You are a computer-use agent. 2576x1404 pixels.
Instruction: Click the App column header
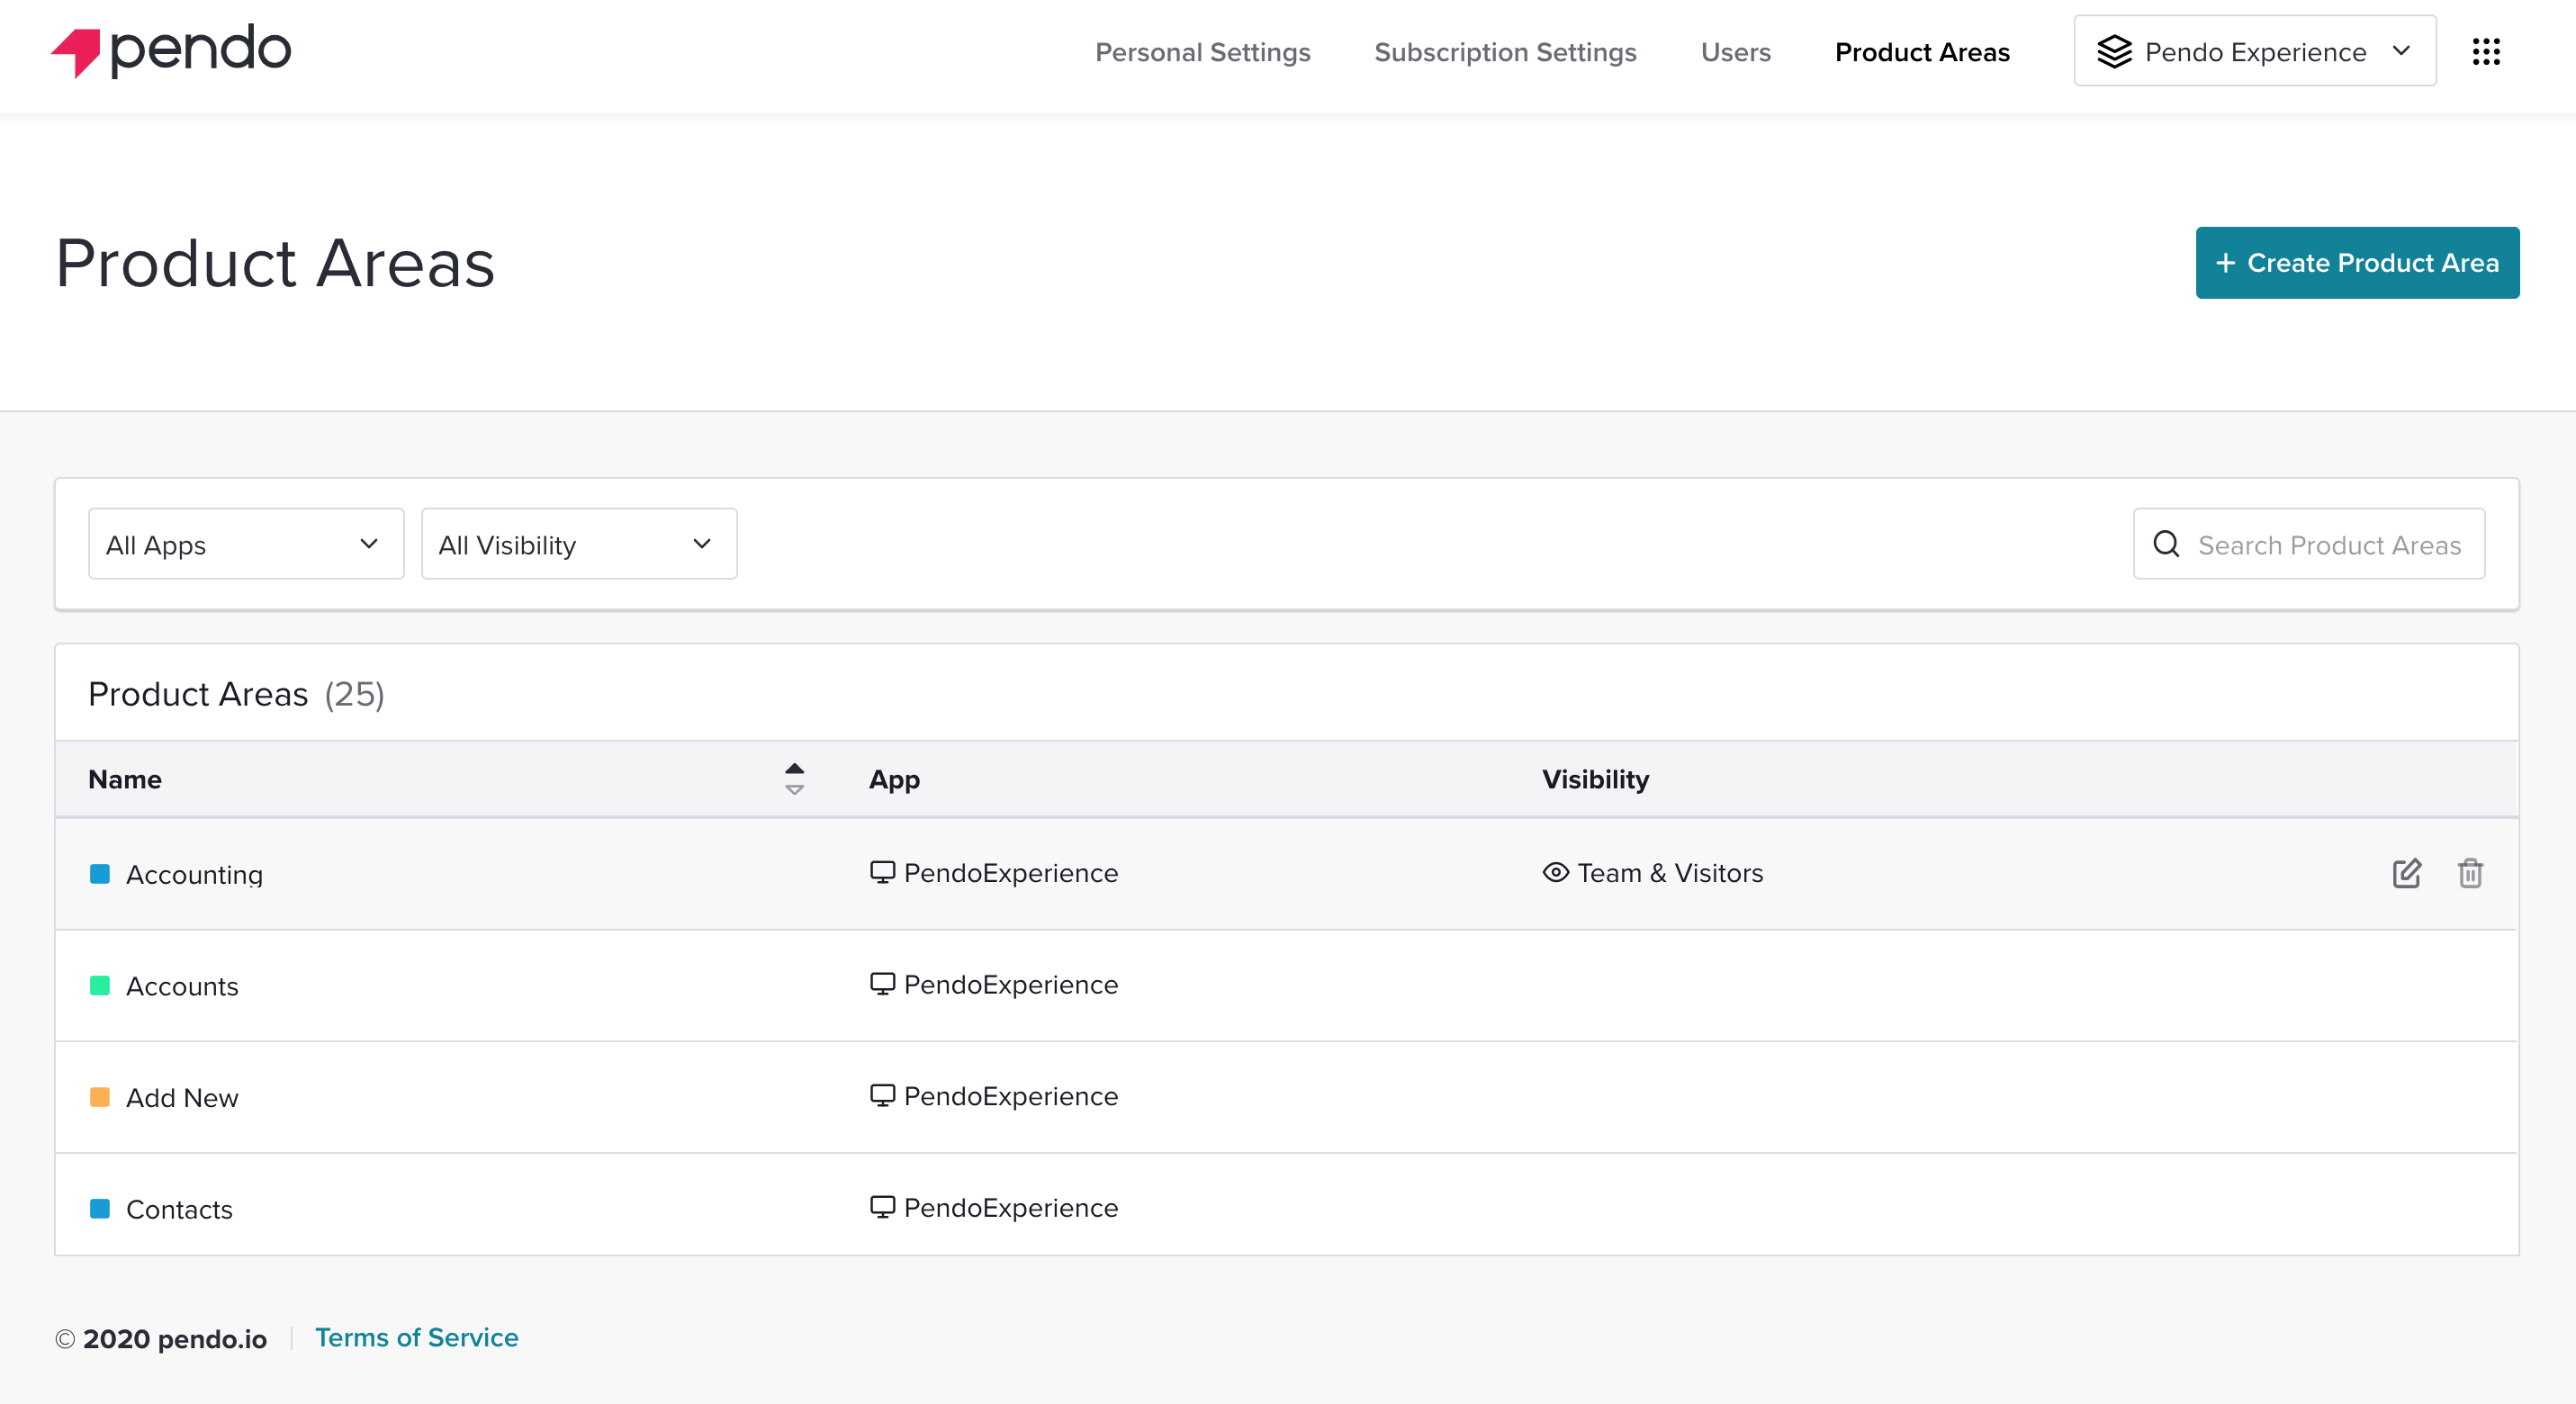(894, 779)
